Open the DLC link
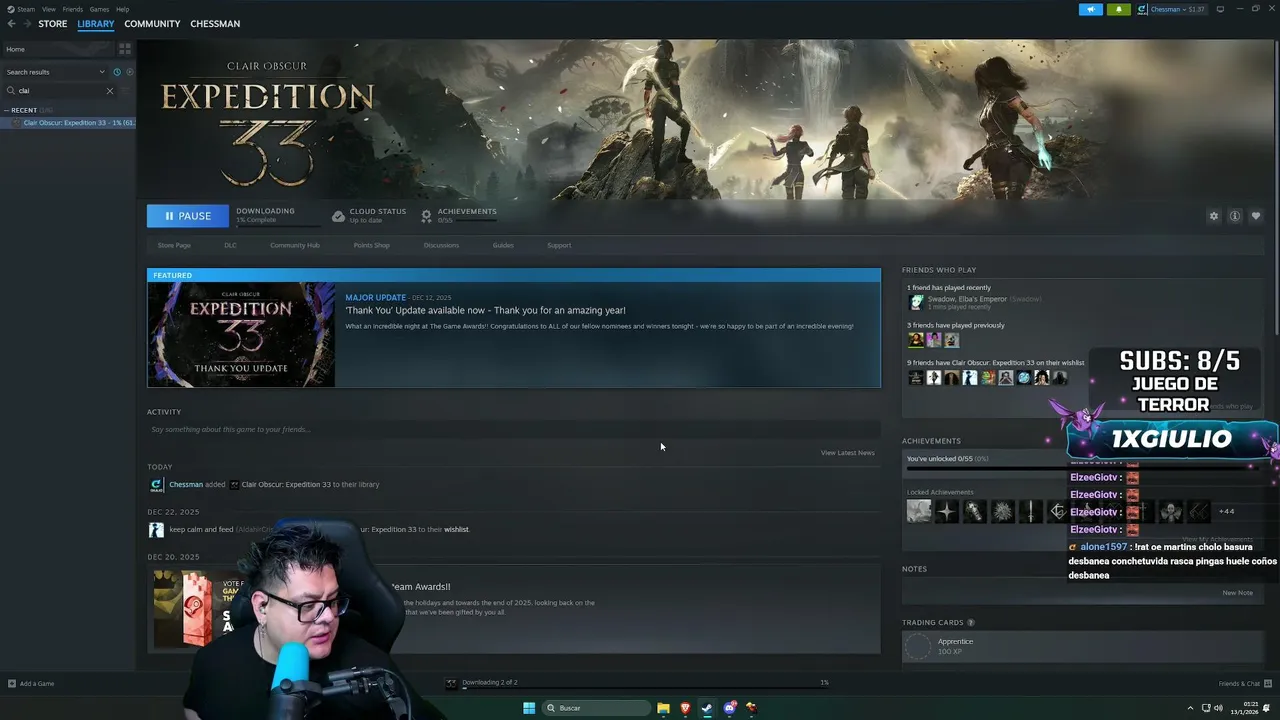This screenshot has width=1280, height=720. tap(230, 245)
